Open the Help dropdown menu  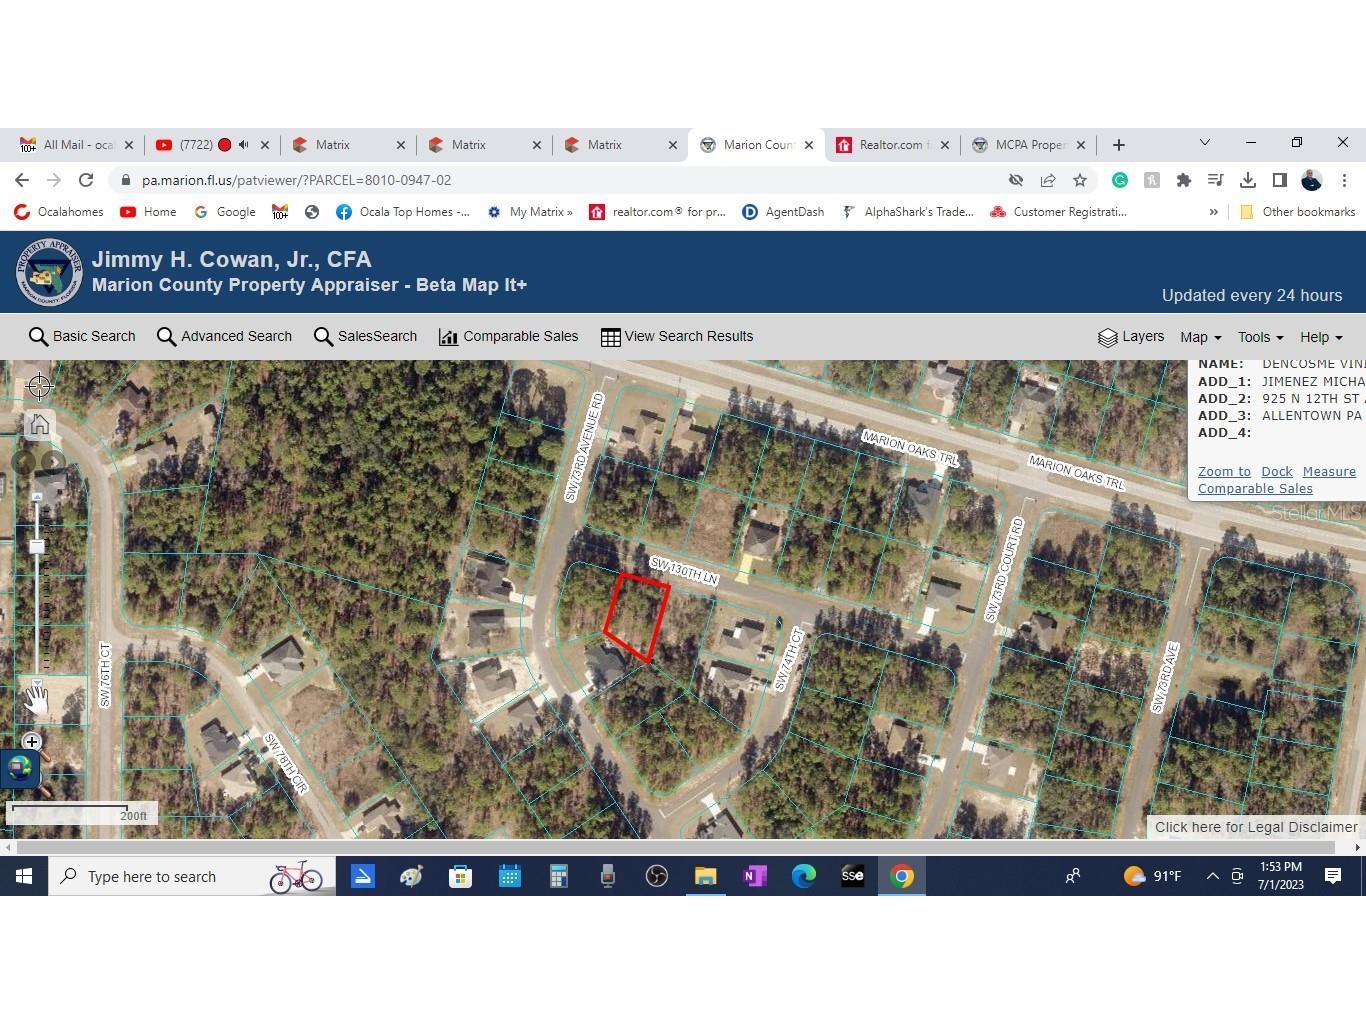(x=1320, y=336)
